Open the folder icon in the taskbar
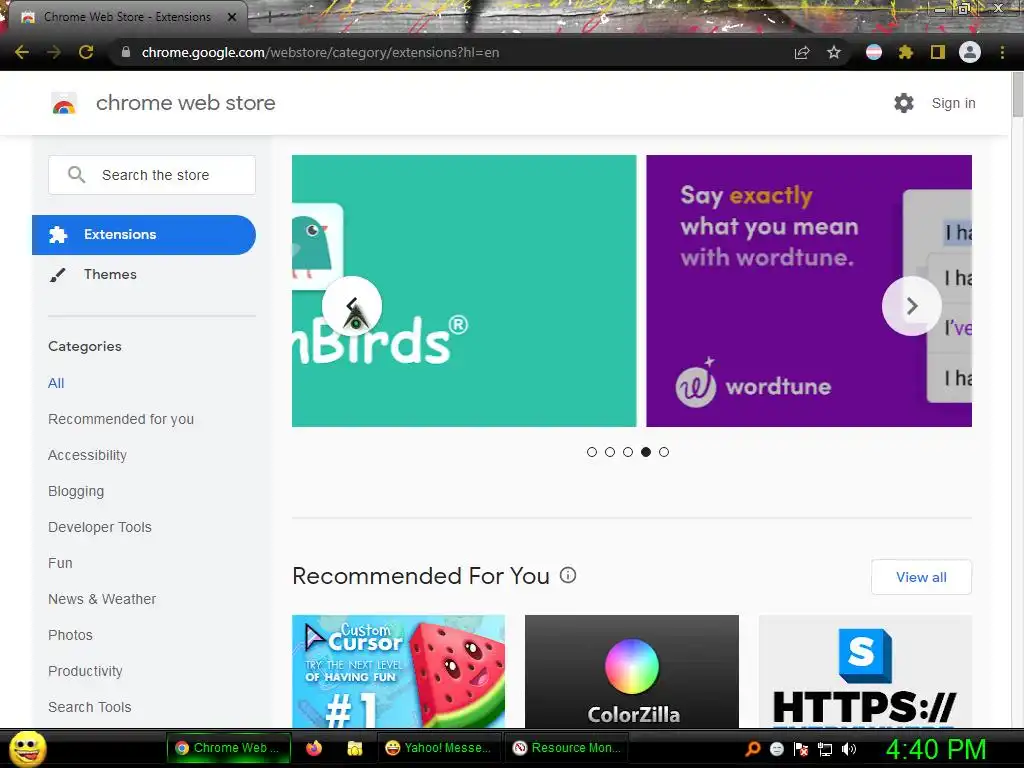1024x768 pixels. coord(355,748)
